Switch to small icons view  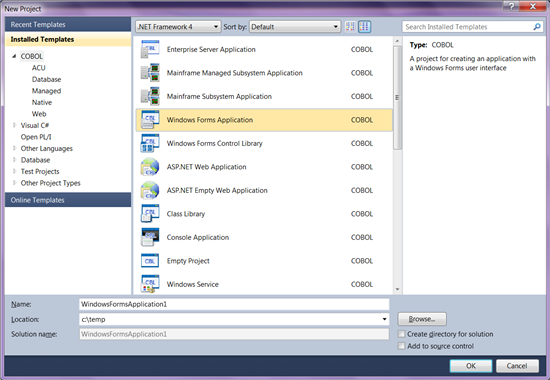[350, 27]
